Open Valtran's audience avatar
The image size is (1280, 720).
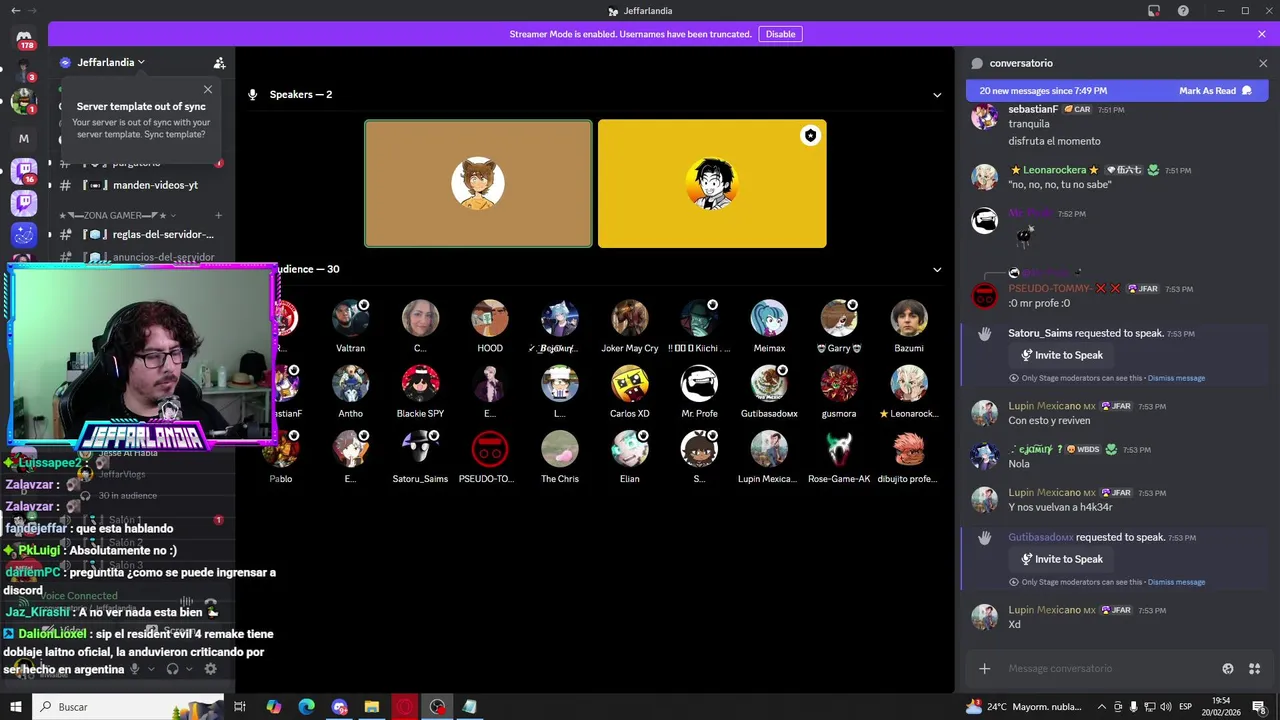click(x=350, y=318)
